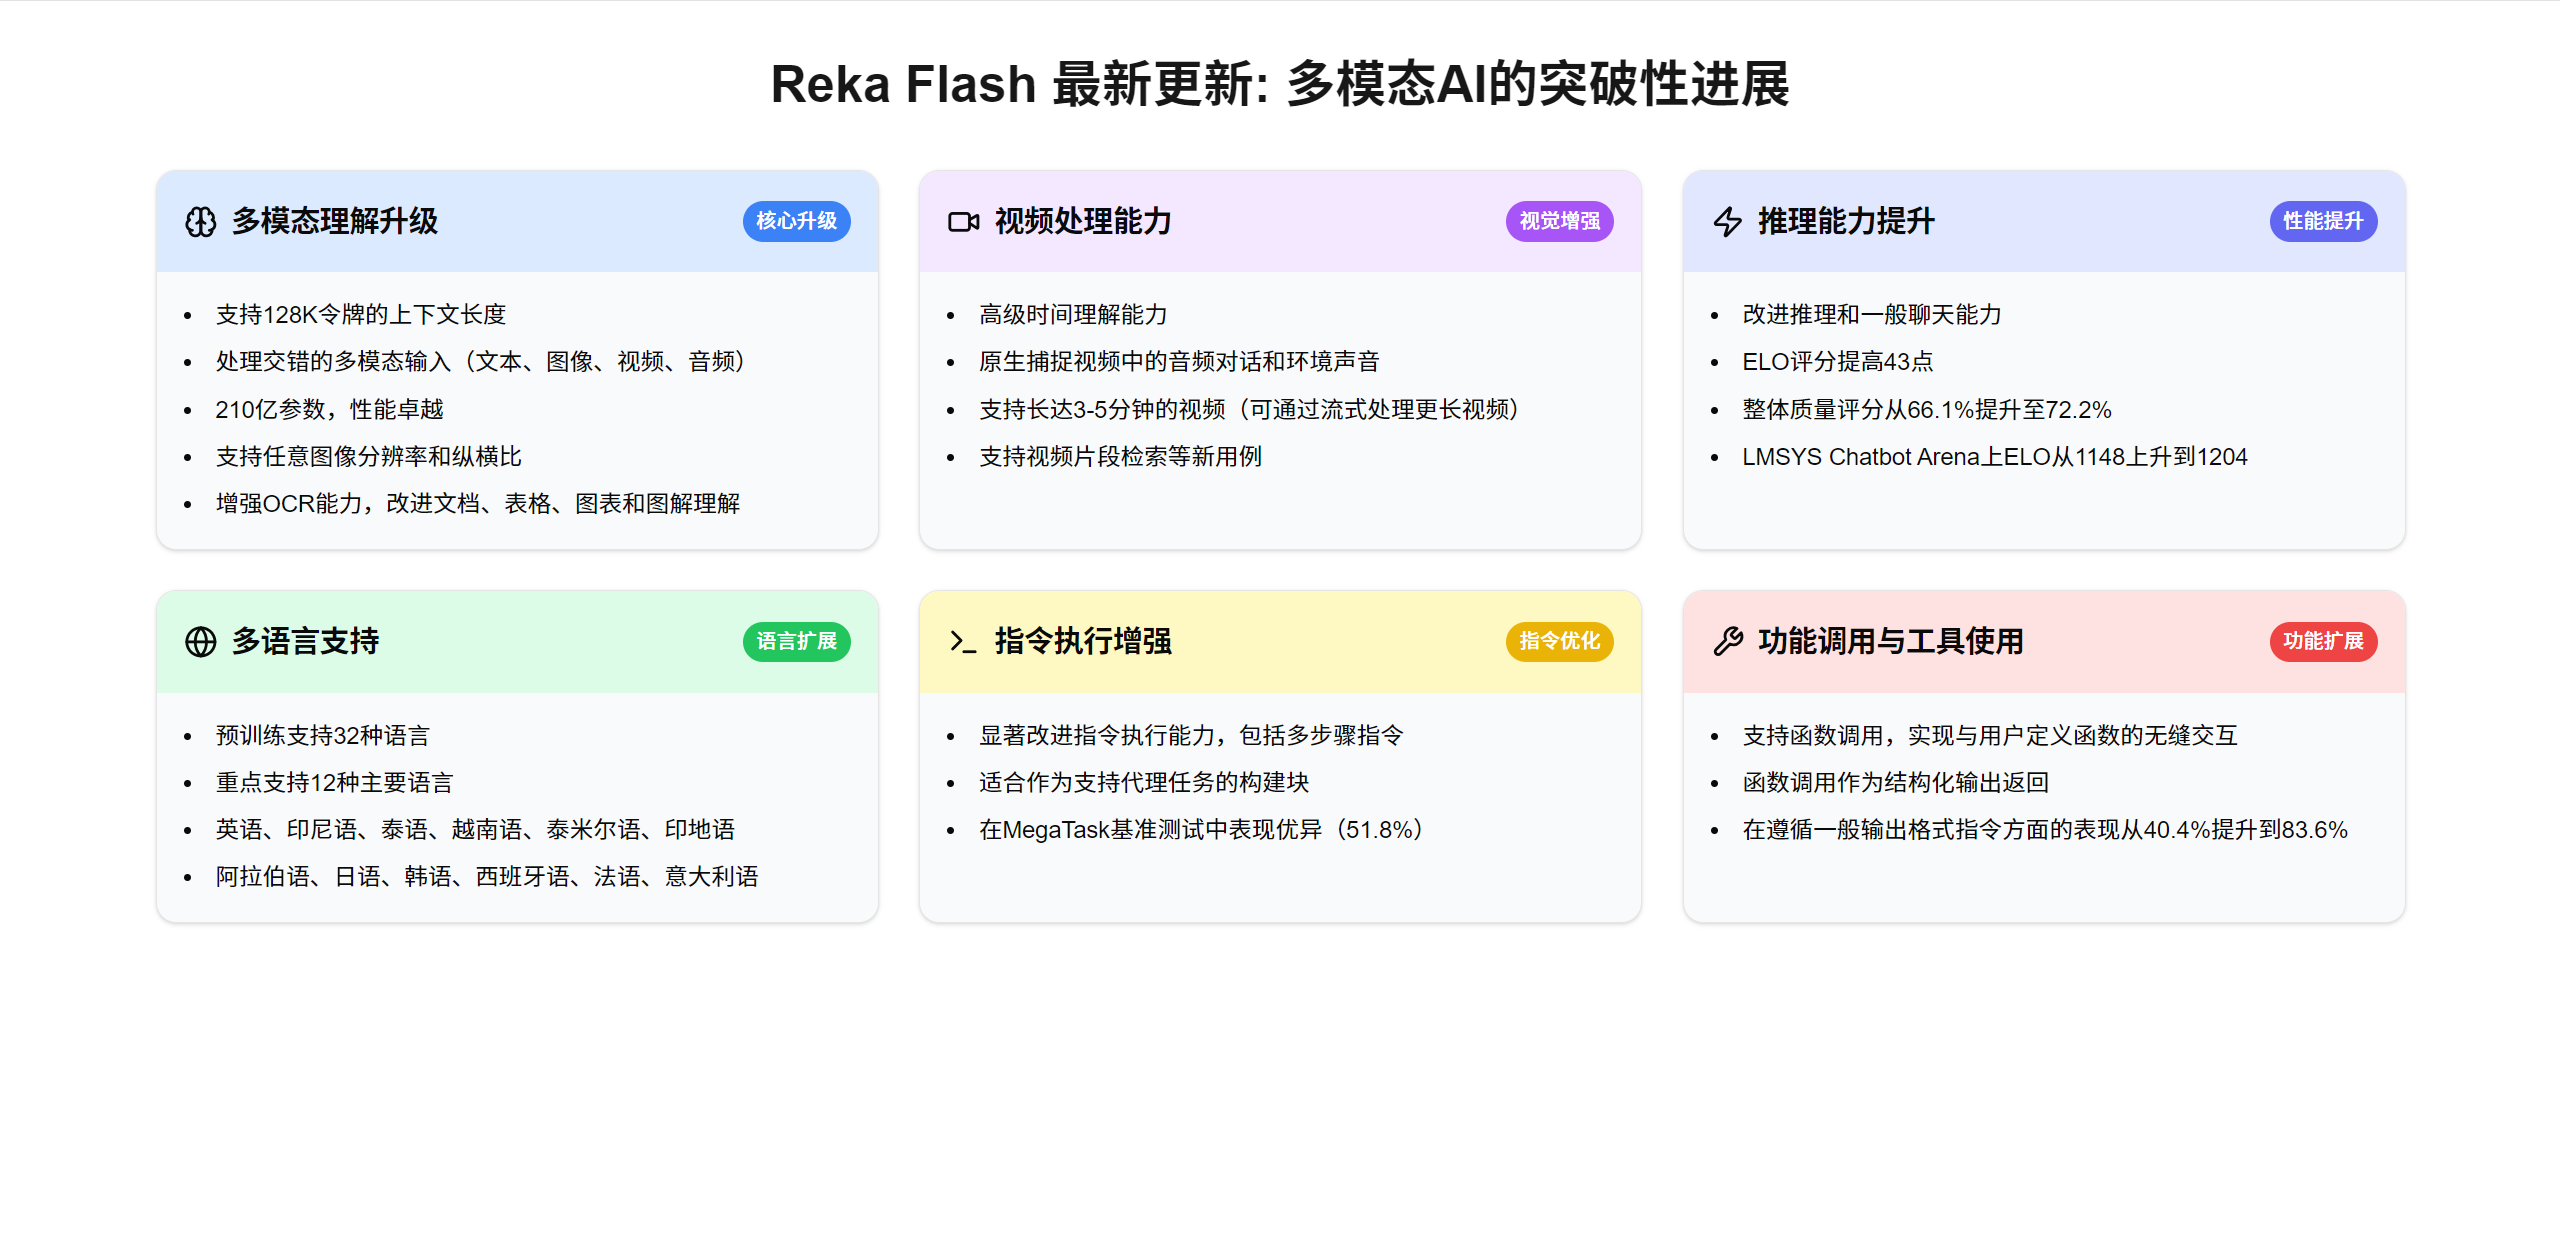Screen dimensions: 2560x1238
Task: Click the brain icon on 多模态理解升级 card
Action: (199, 222)
